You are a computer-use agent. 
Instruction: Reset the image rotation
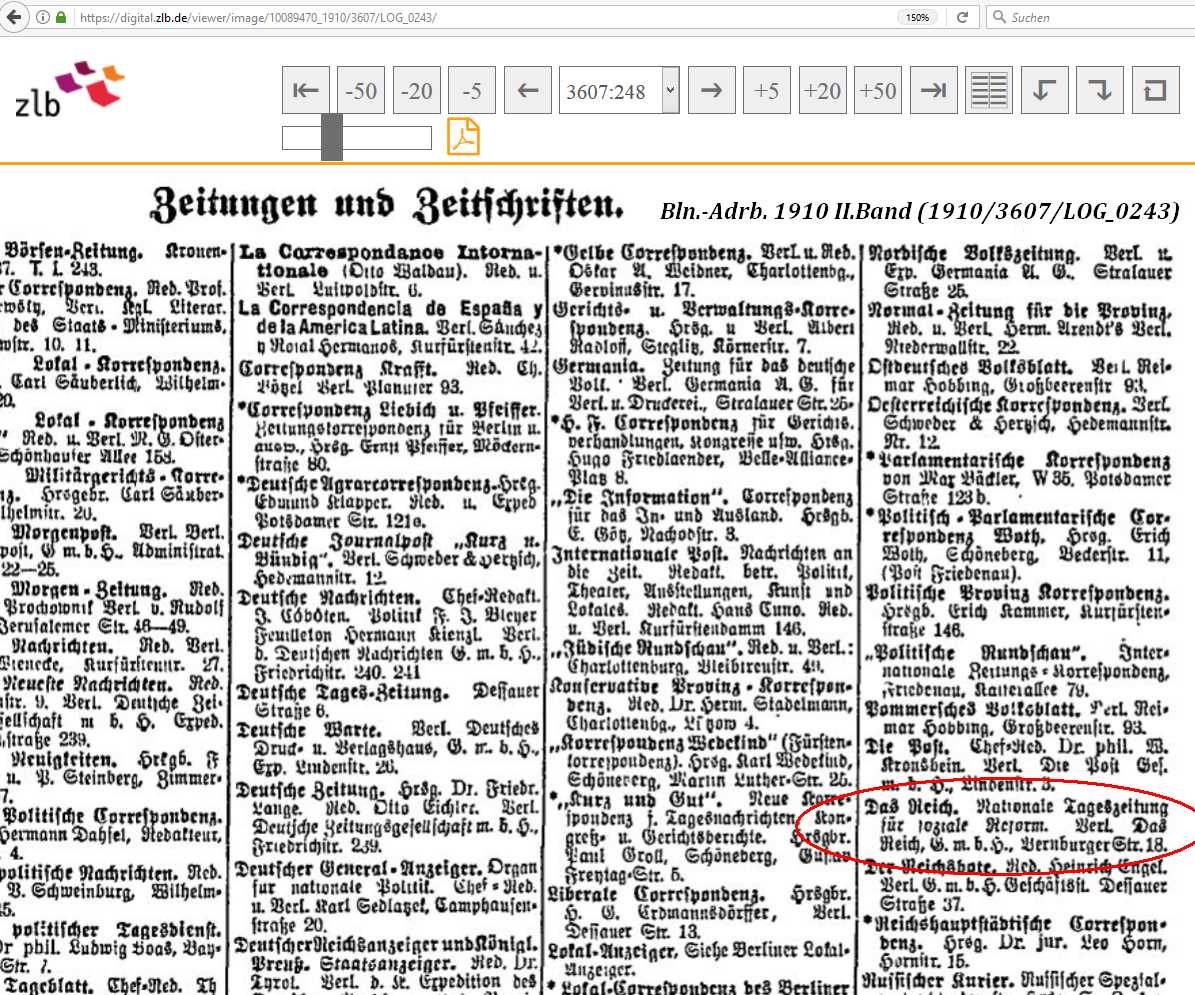1155,91
